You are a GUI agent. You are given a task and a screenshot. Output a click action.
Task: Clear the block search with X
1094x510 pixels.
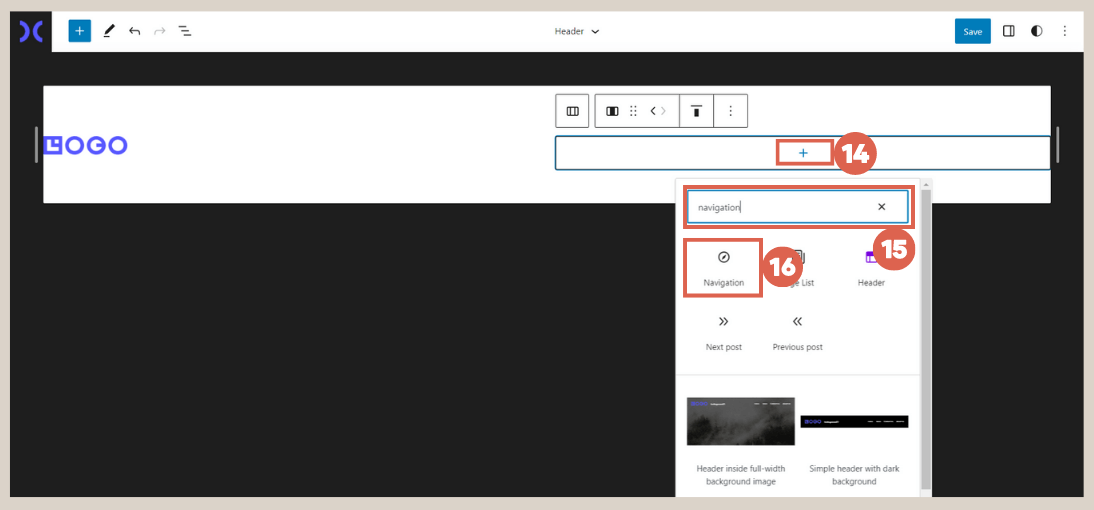[x=881, y=207]
